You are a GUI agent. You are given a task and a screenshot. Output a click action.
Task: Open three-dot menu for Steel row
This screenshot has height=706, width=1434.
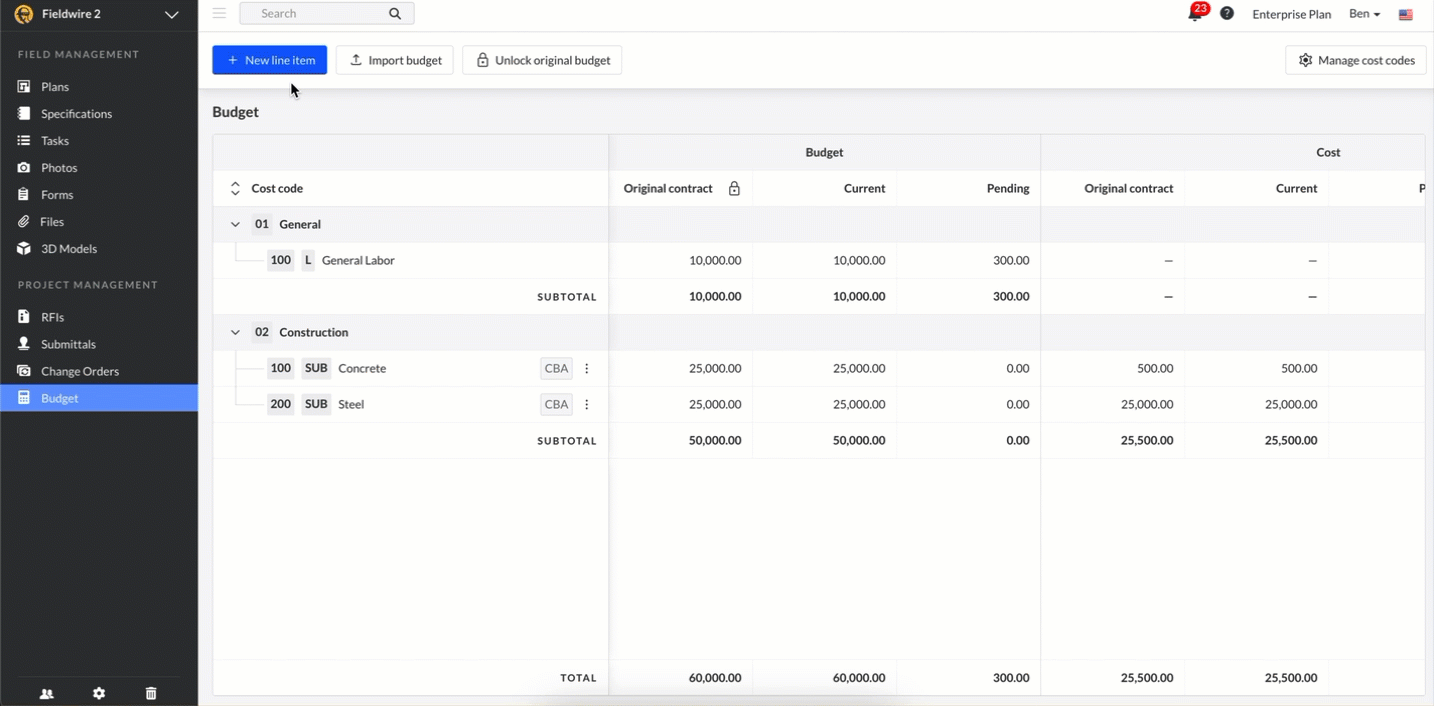pyautogui.click(x=587, y=404)
